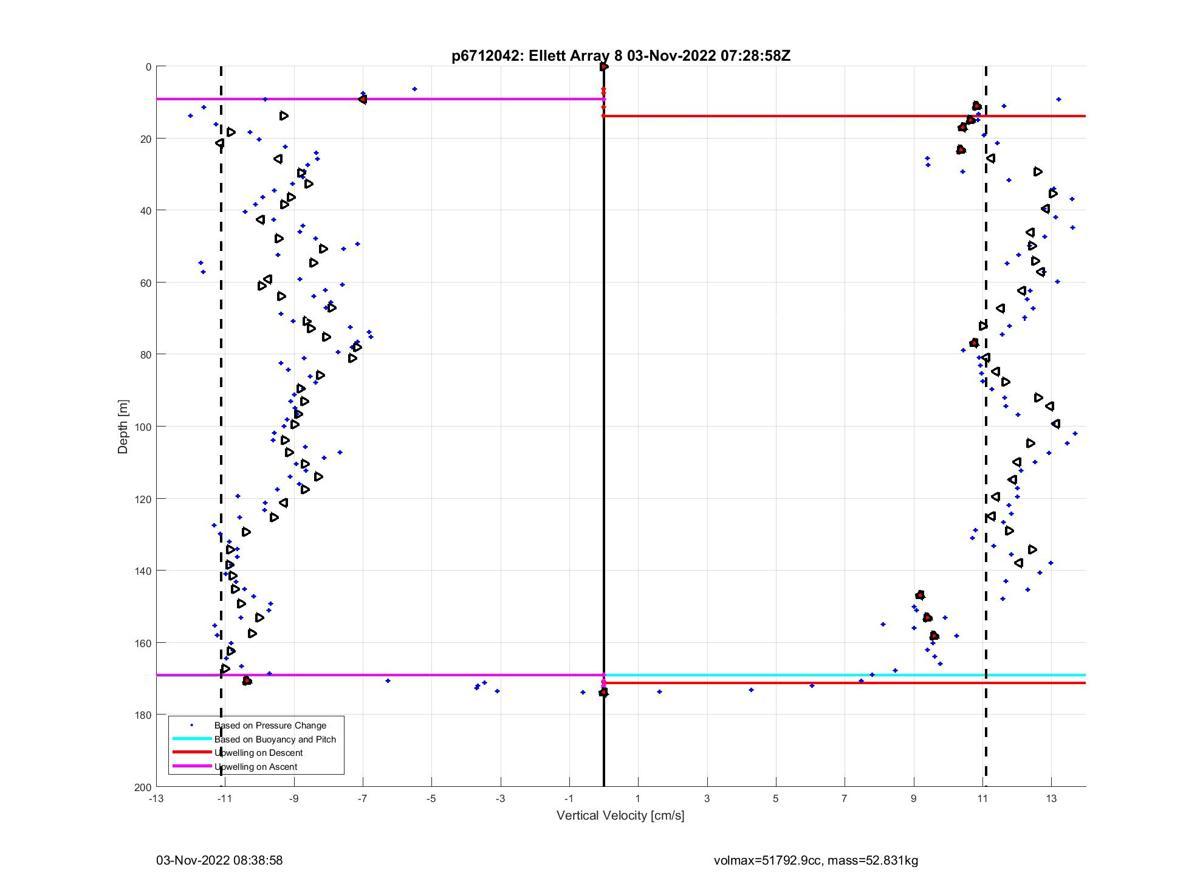Viewport: 1200px width, 885px height.
Task: Click the upper magenta ascent line near 9 m
Action: (x=380, y=99)
